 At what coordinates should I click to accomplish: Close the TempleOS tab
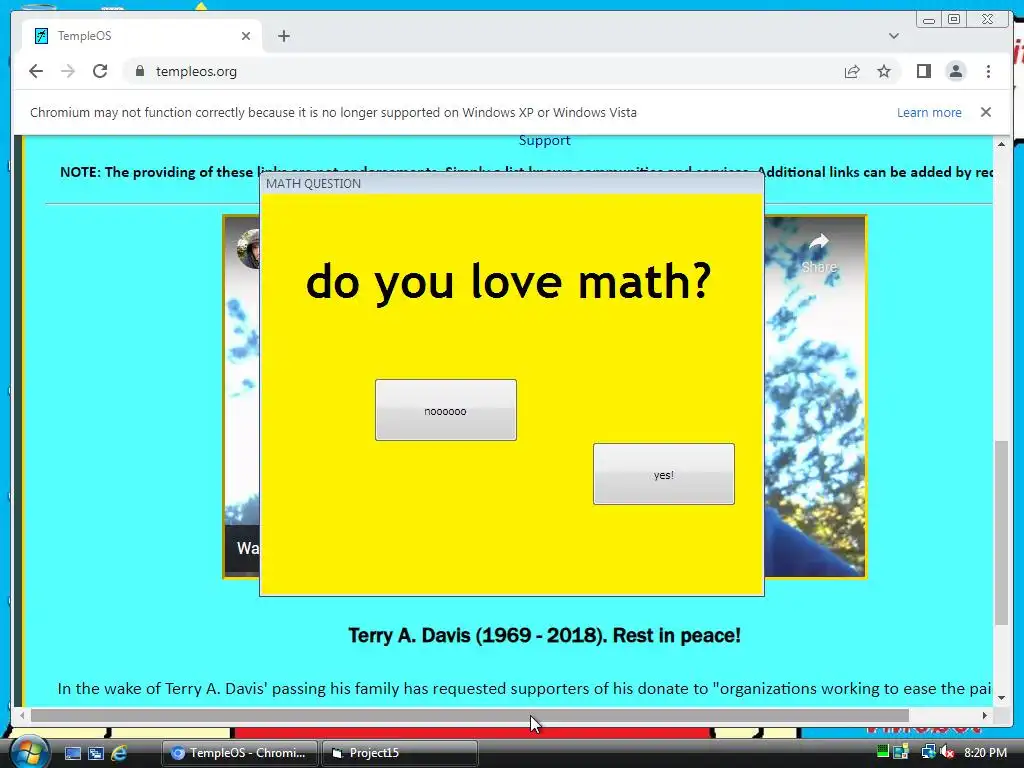[x=246, y=36]
